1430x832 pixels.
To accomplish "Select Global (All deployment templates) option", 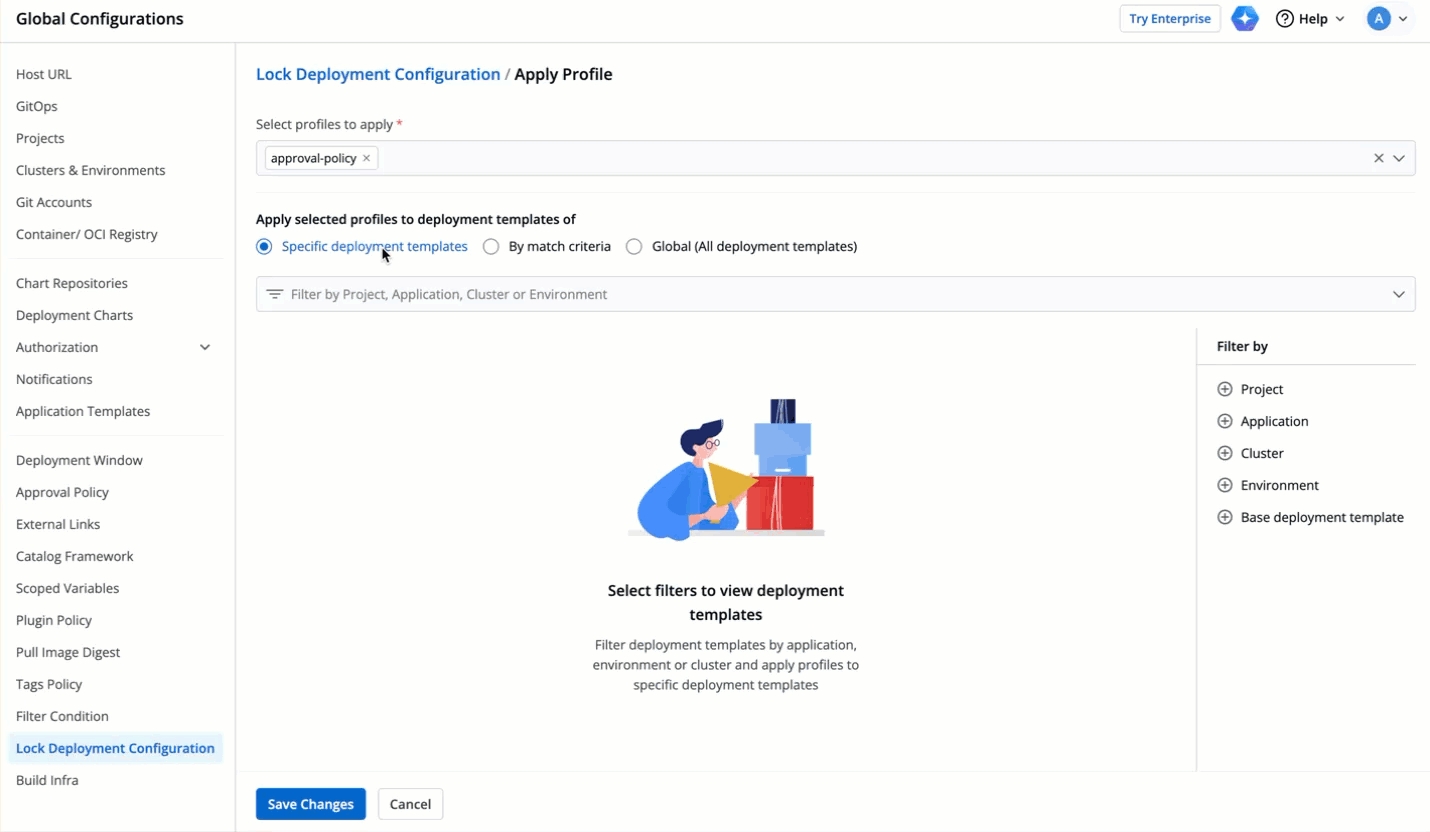I will pyautogui.click(x=634, y=246).
